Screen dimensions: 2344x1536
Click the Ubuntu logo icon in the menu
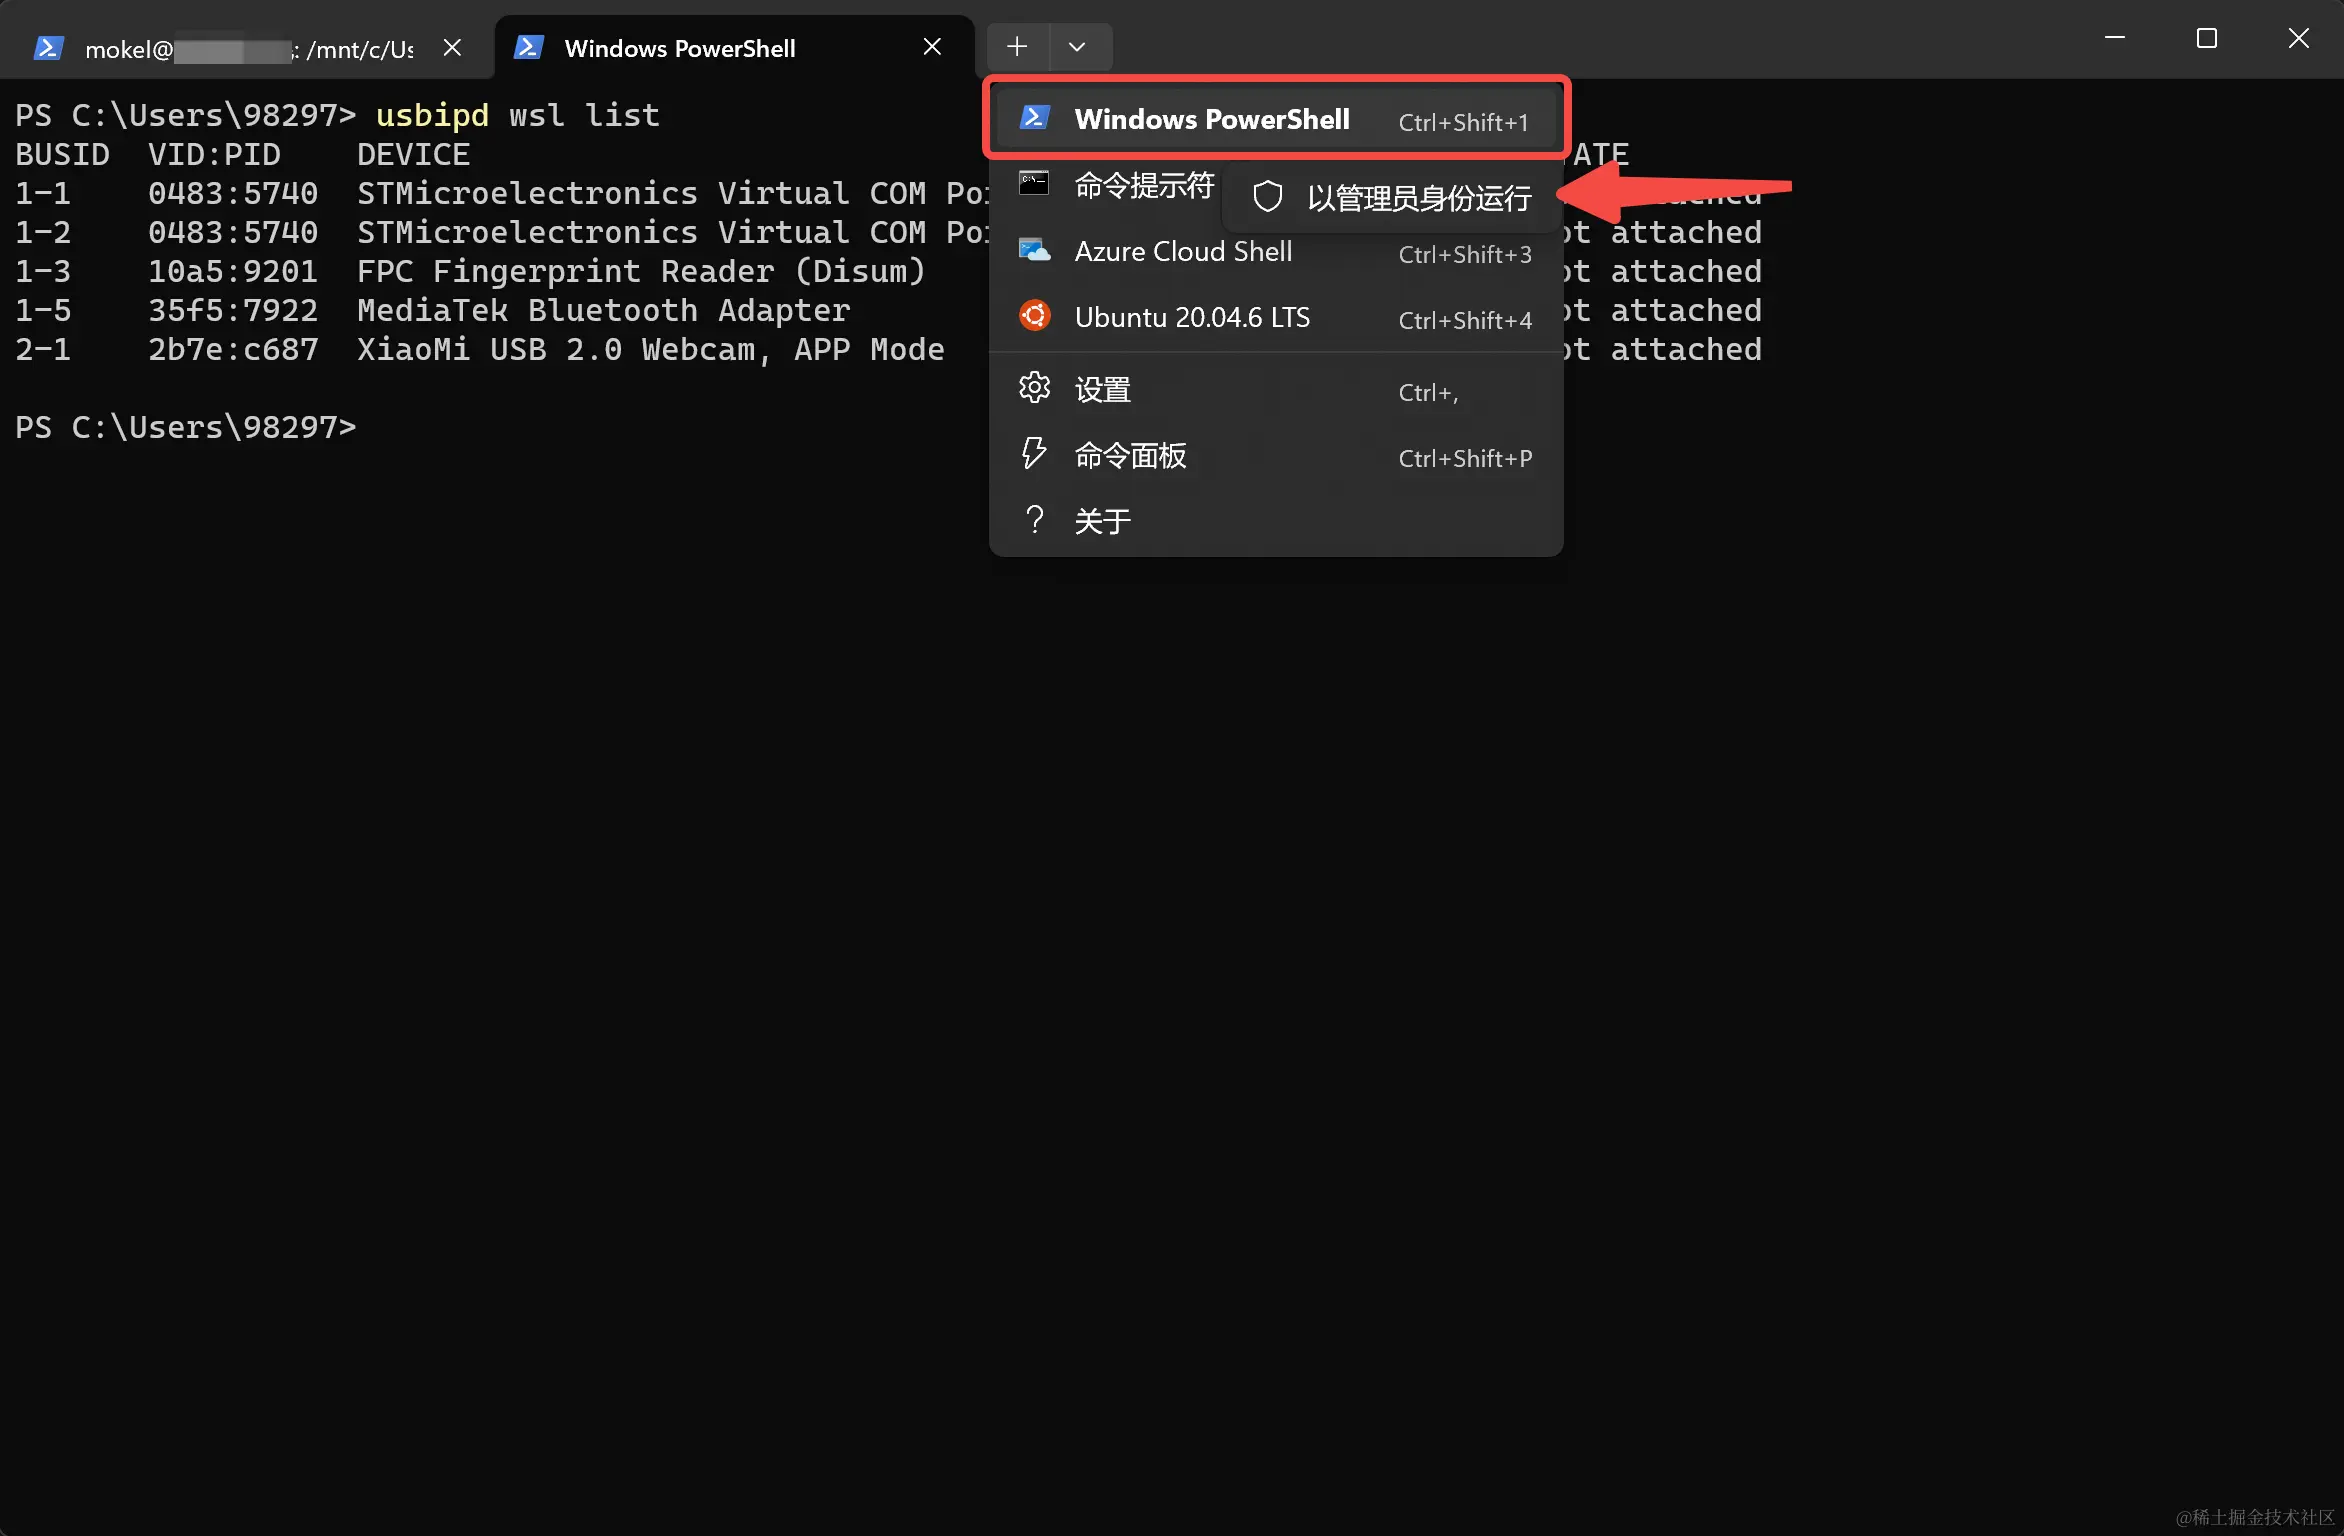[1034, 316]
